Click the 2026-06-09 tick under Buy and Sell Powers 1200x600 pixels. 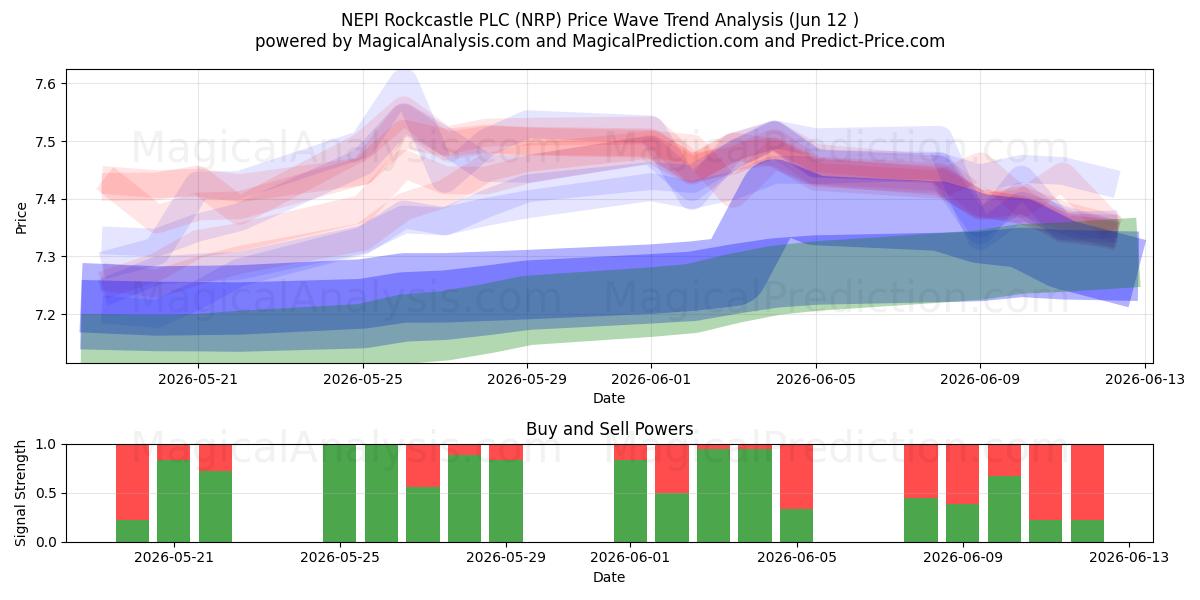(963, 558)
